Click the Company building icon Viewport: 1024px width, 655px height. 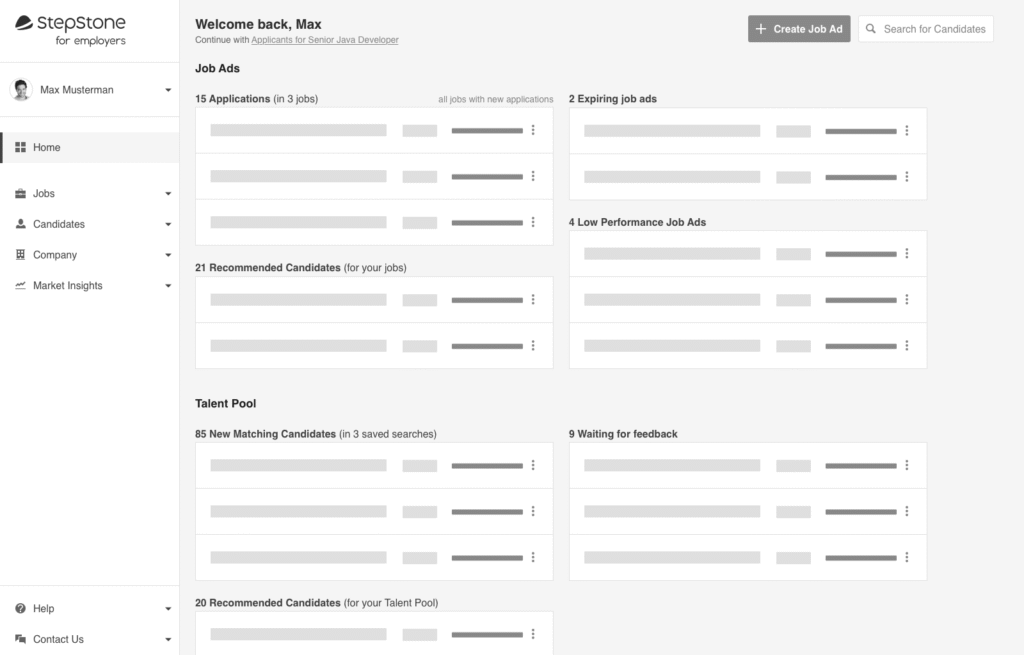[21, 255]
